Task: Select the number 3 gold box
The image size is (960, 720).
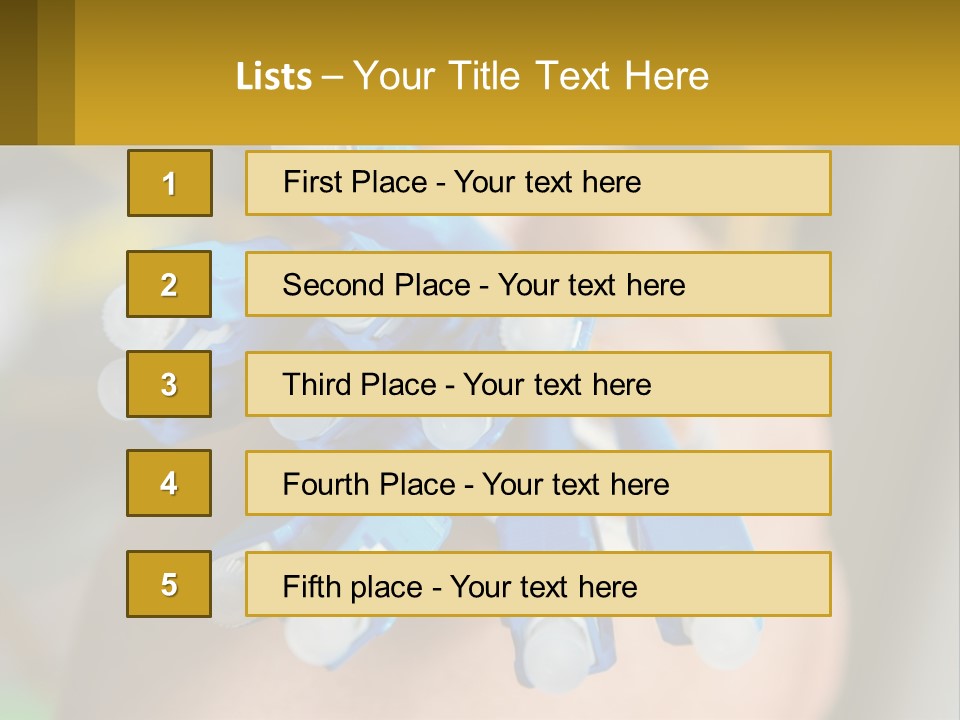Action: [169, 384]
